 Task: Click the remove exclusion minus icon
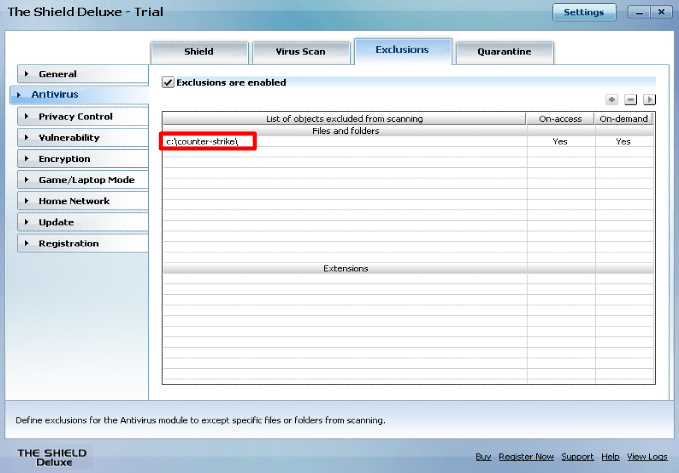(630, 100)
